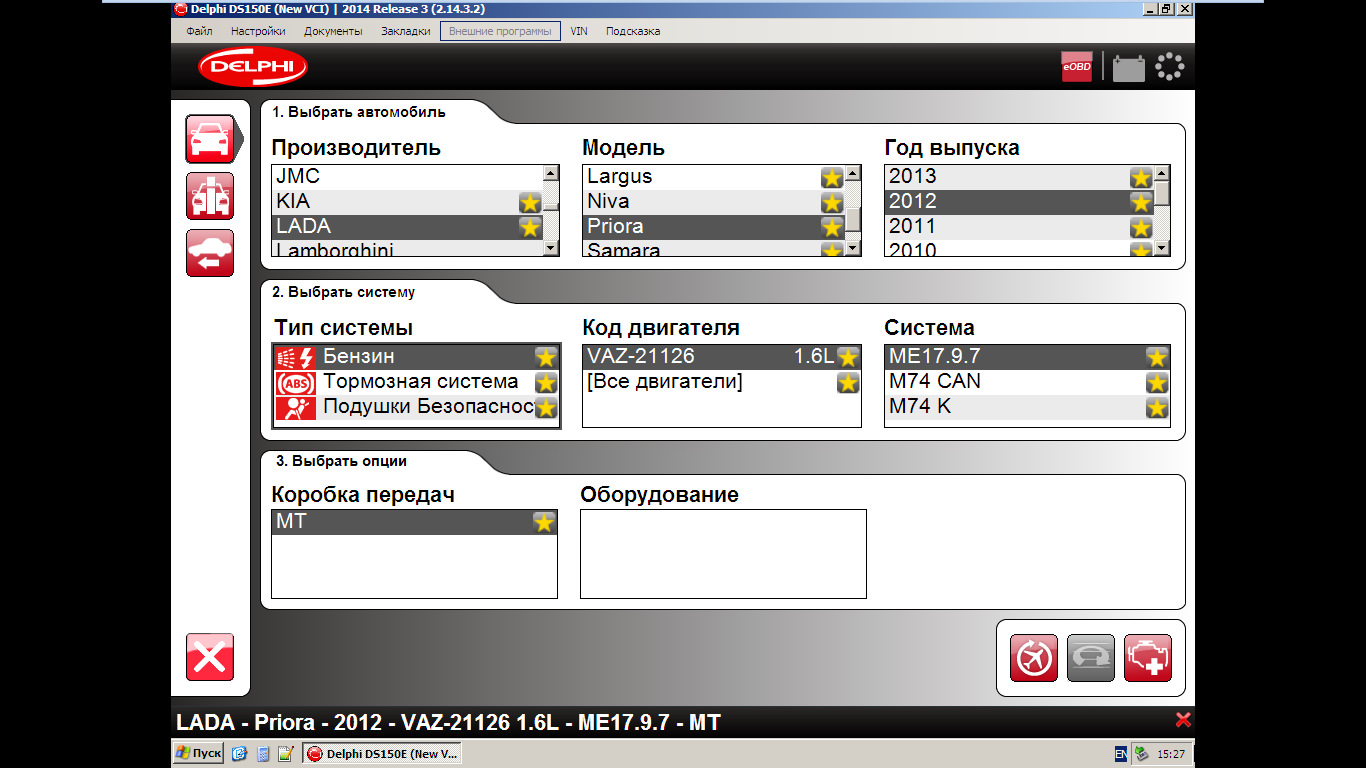Select KIA in manufacturer list
The height and width of the screenshot is (768, 1366).
click(407, 202)
